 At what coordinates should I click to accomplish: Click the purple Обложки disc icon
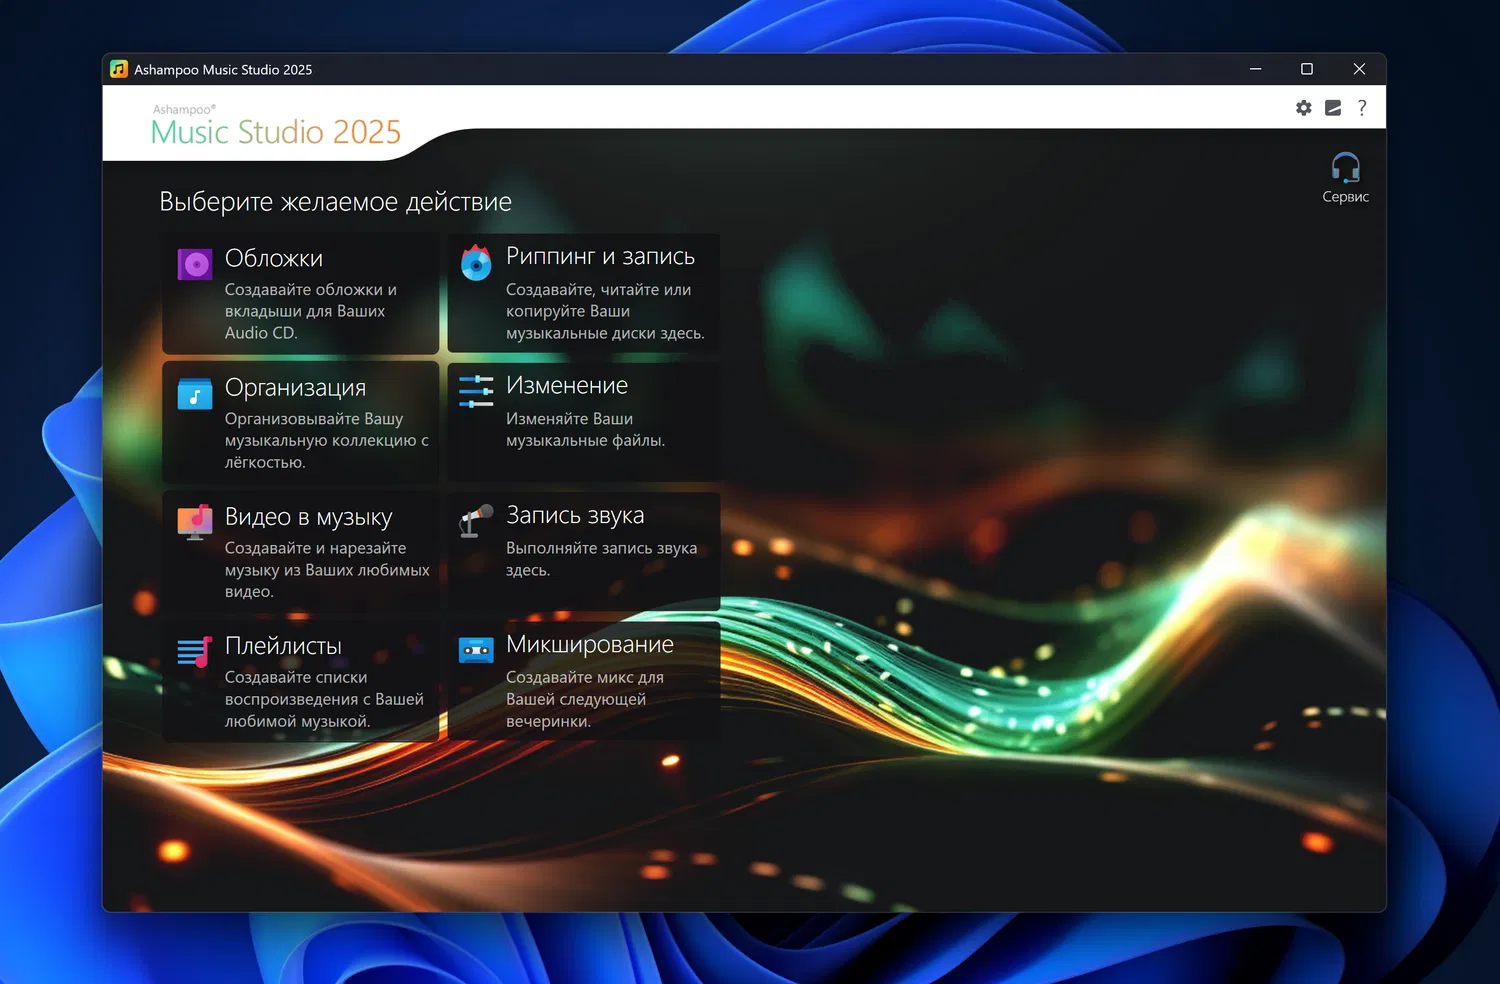[195, 264]
